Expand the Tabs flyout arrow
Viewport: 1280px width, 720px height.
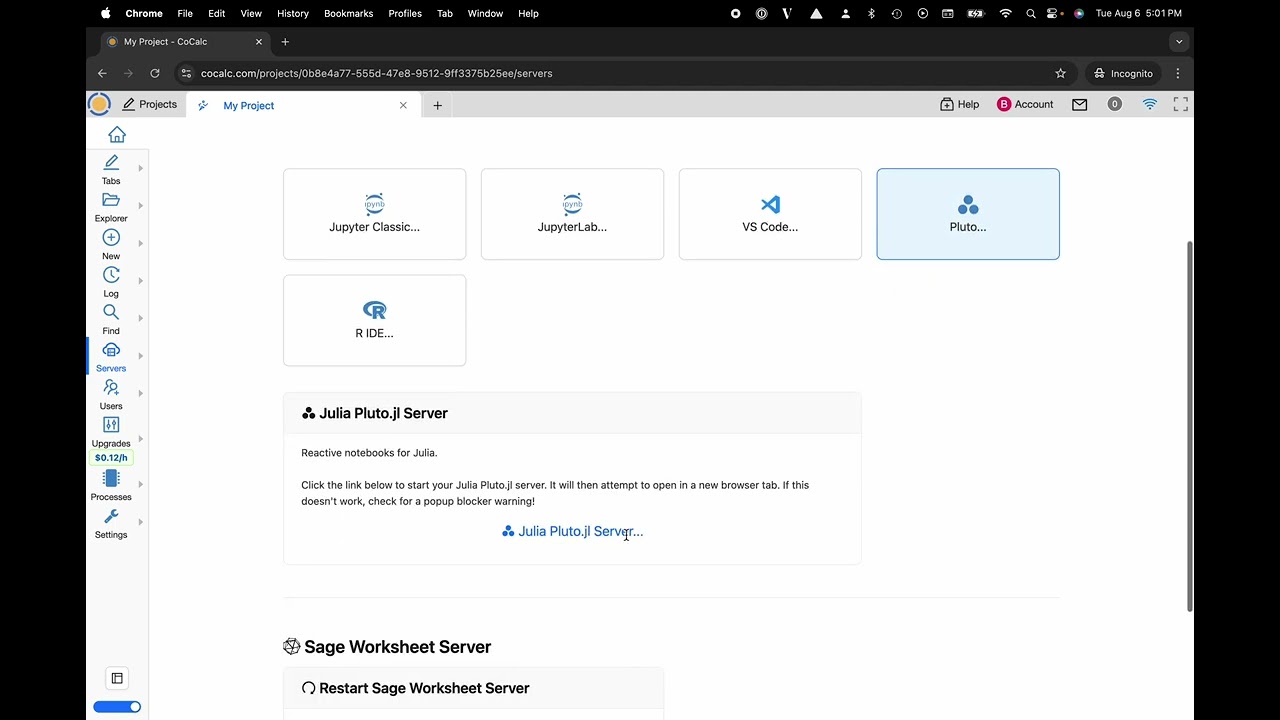(140, 168)
